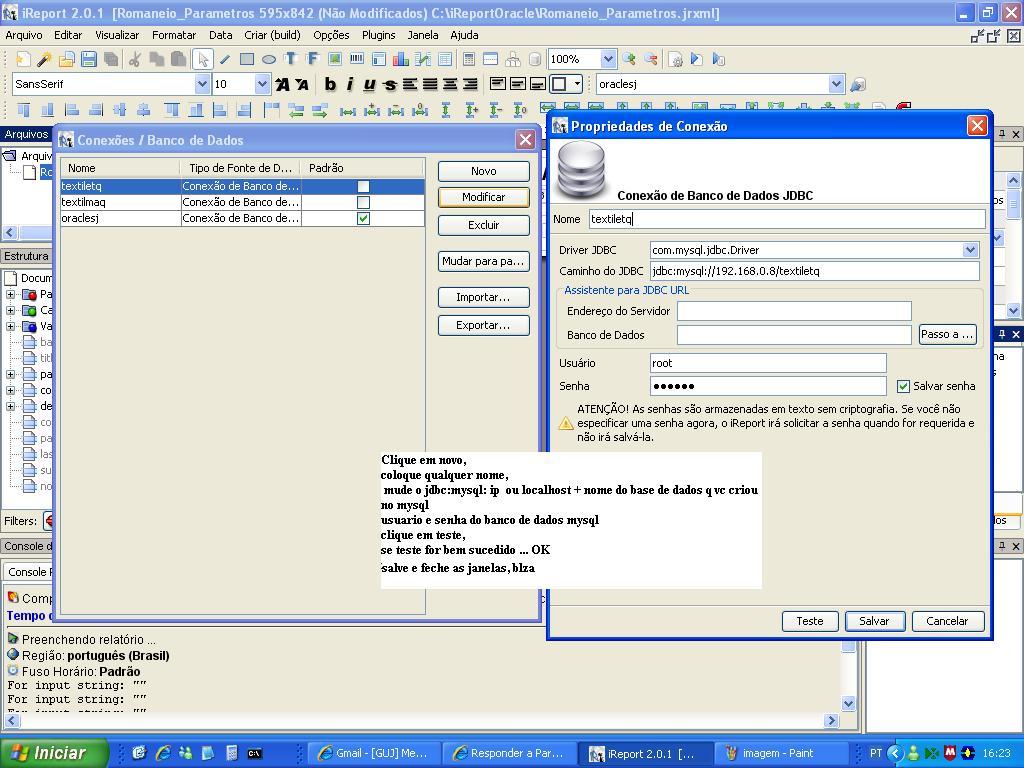Open the Iniciar start menu
Viewport: 1024px width, 768px height.
[x=52, y=753]
